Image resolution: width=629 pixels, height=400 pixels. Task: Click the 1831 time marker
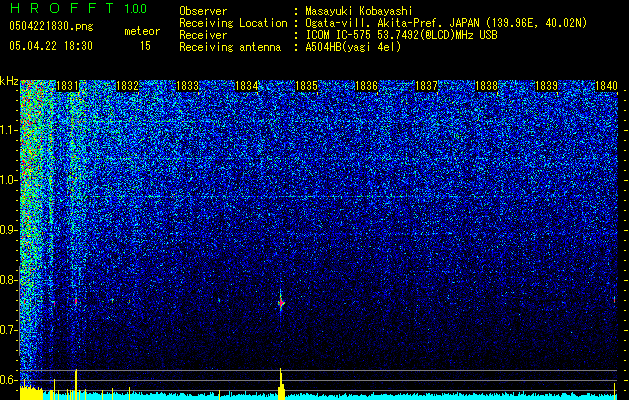click(67, 86)
